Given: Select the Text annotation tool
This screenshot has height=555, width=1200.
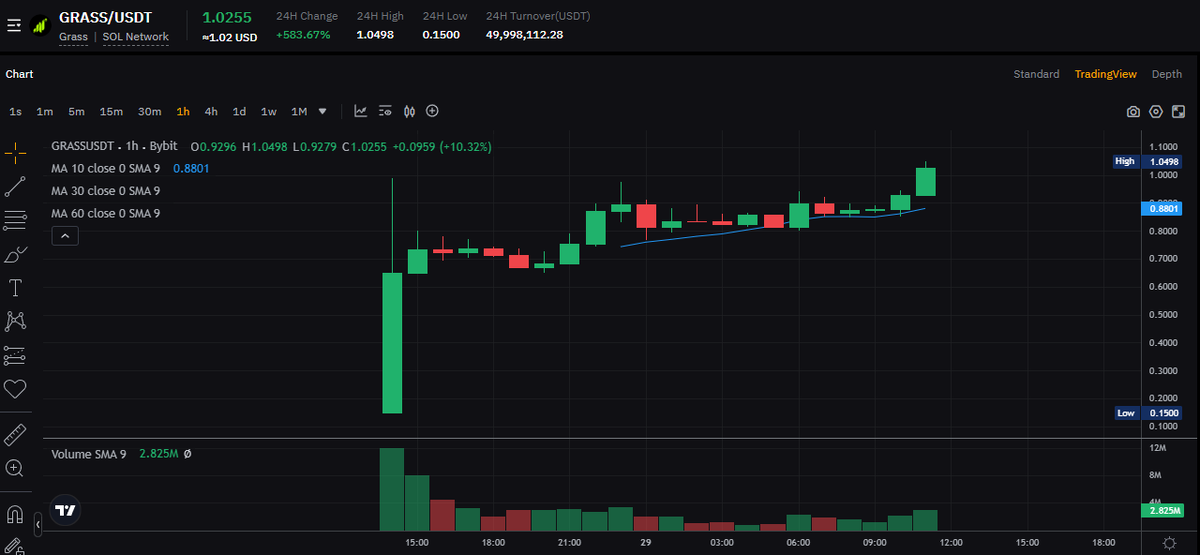Looking at the screenshot, I should 15,288.
